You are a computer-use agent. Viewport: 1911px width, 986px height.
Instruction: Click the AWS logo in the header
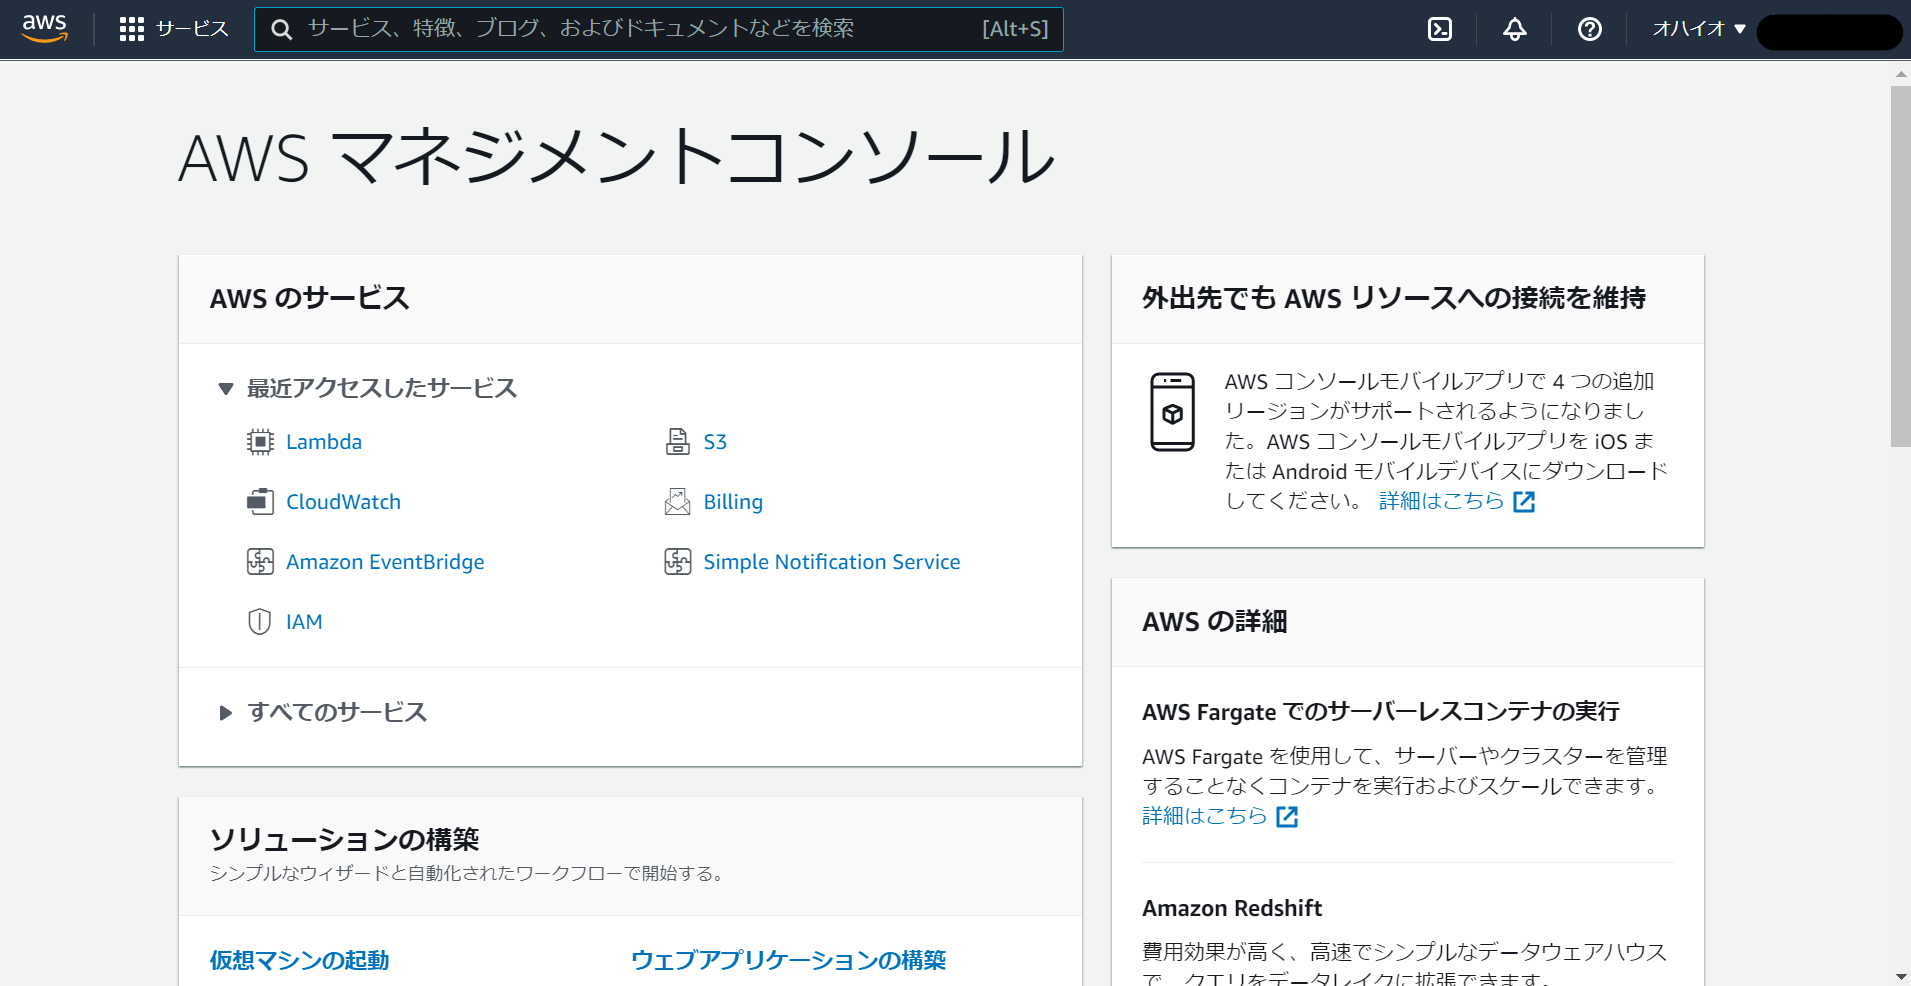point(45,28)
